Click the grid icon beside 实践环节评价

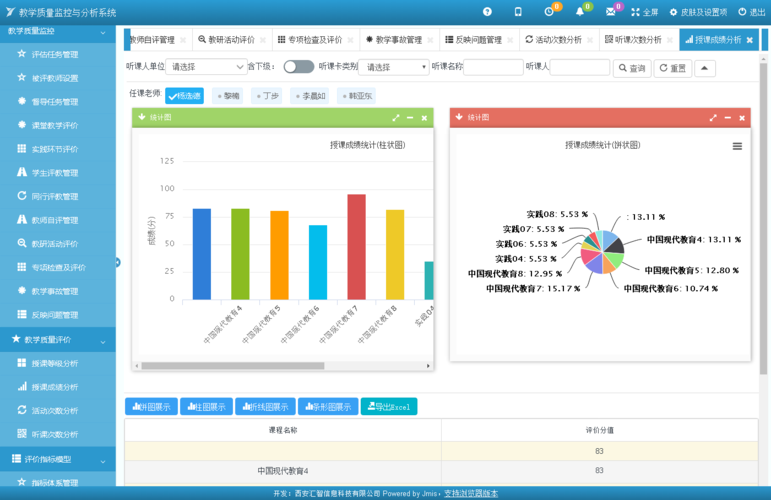[x=22, y=148]
